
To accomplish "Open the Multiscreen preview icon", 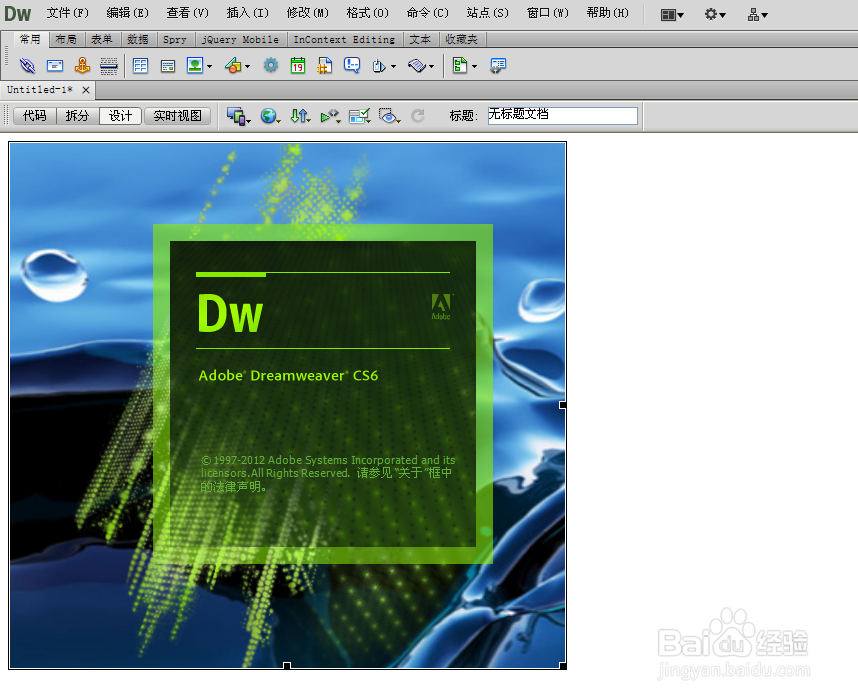I will 238,116.
